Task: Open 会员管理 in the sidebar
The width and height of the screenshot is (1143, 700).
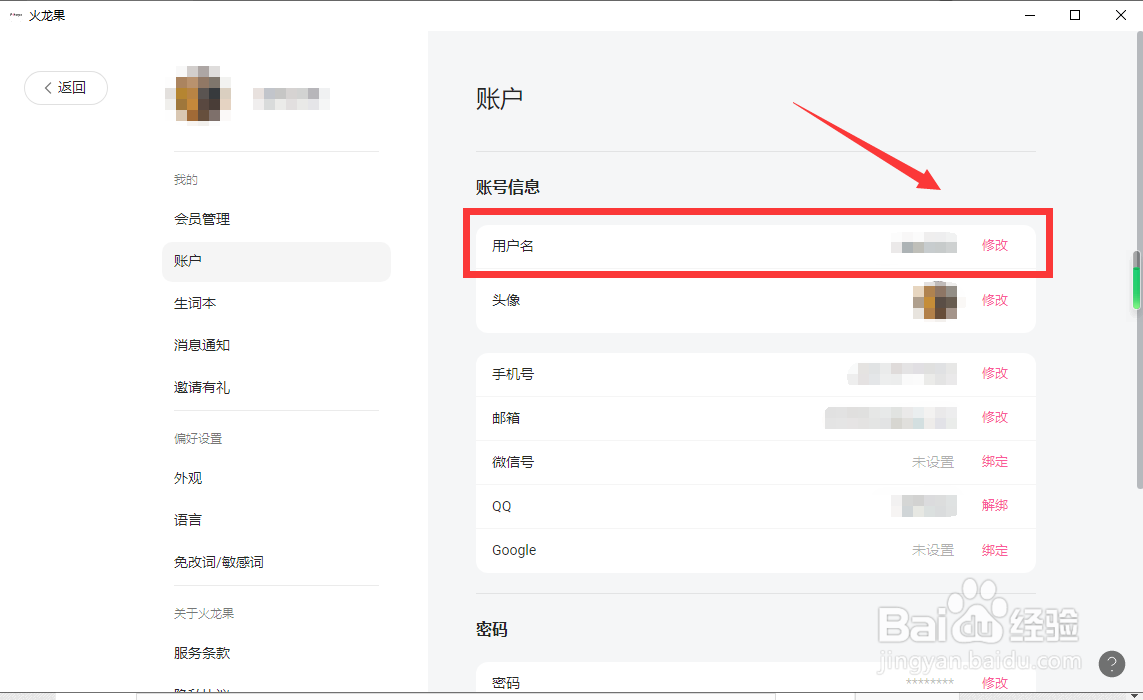Action: (202, 219)
